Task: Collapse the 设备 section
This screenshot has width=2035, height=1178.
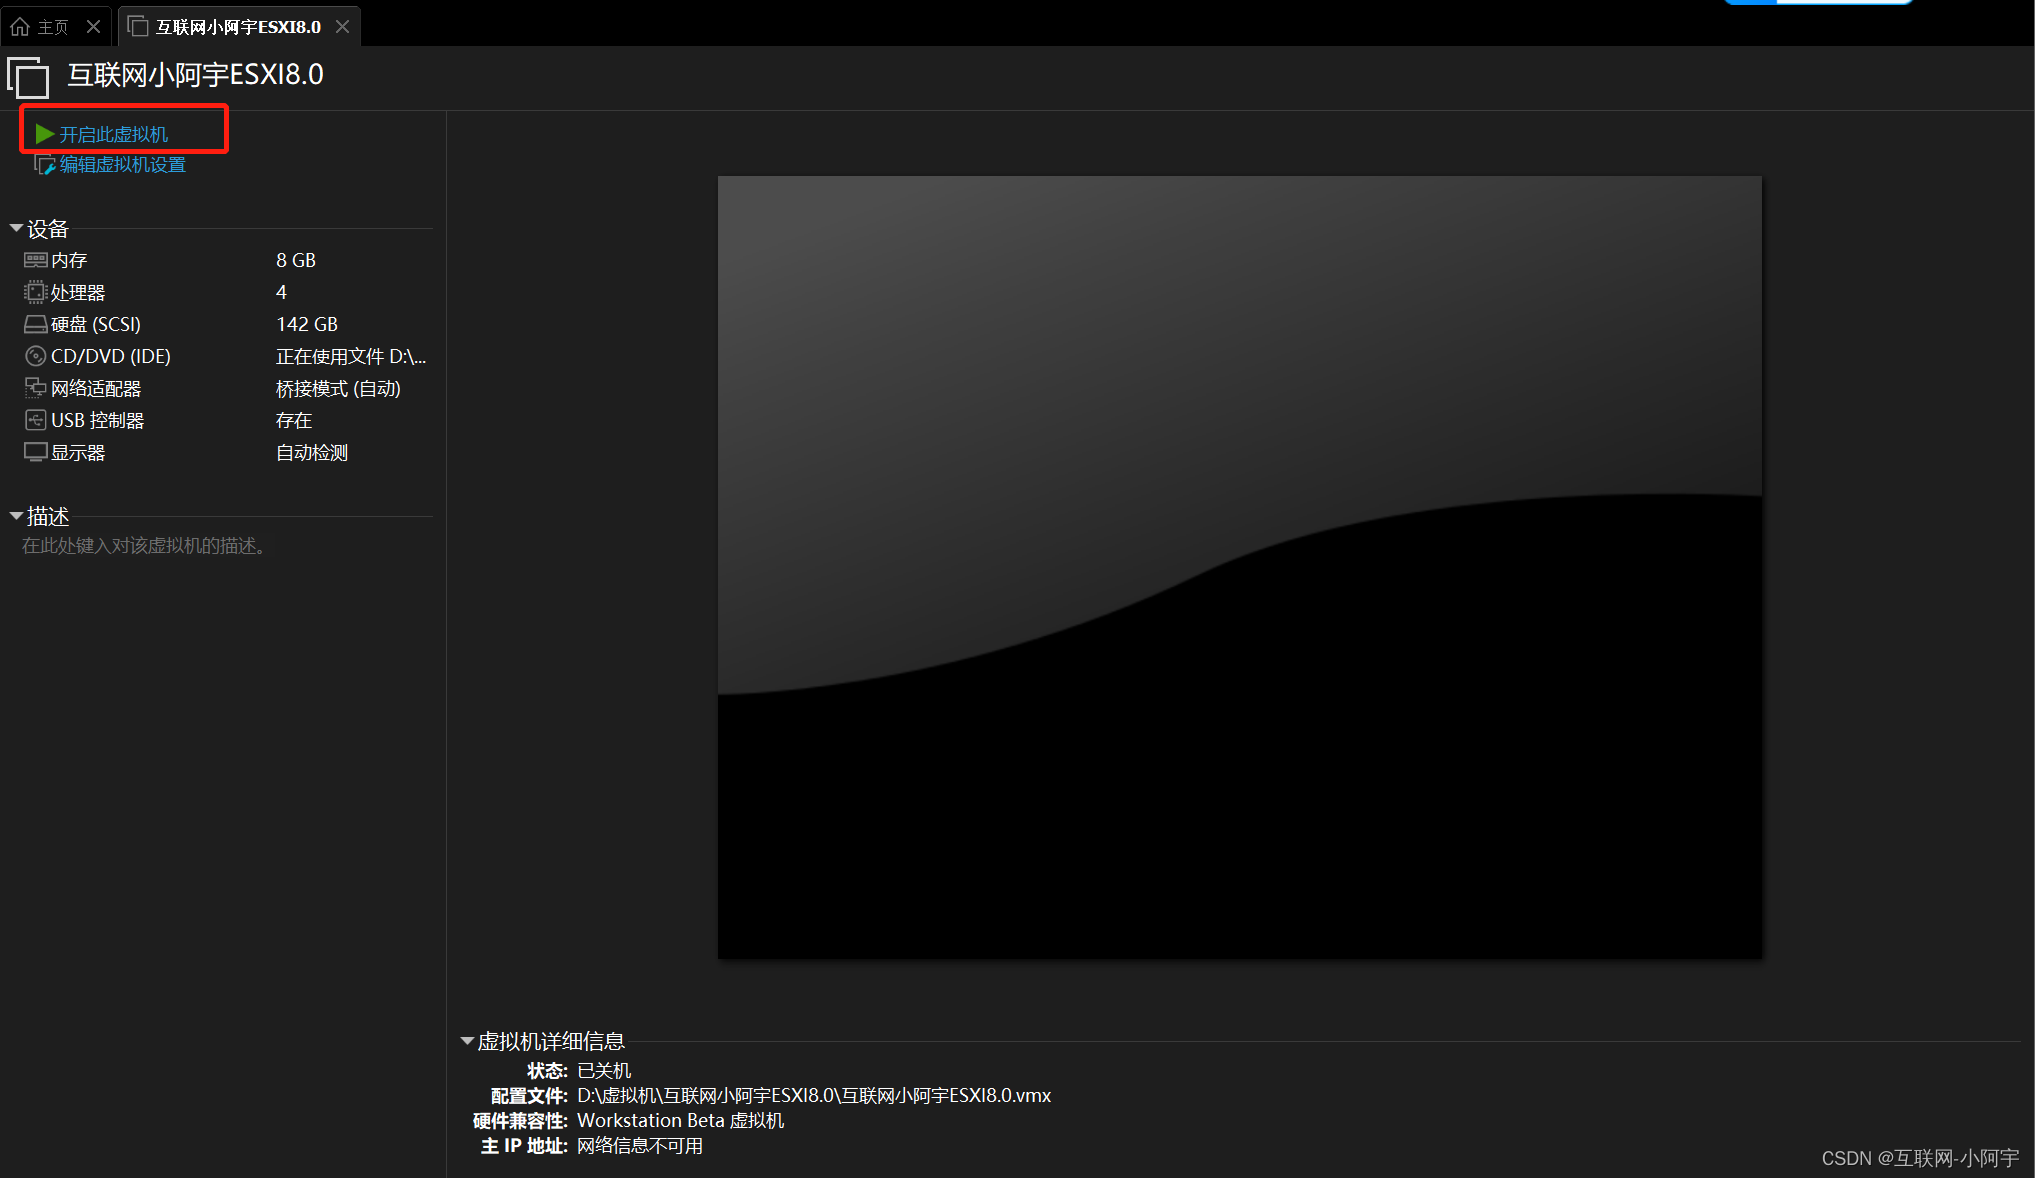Action: tap(16, 227)
